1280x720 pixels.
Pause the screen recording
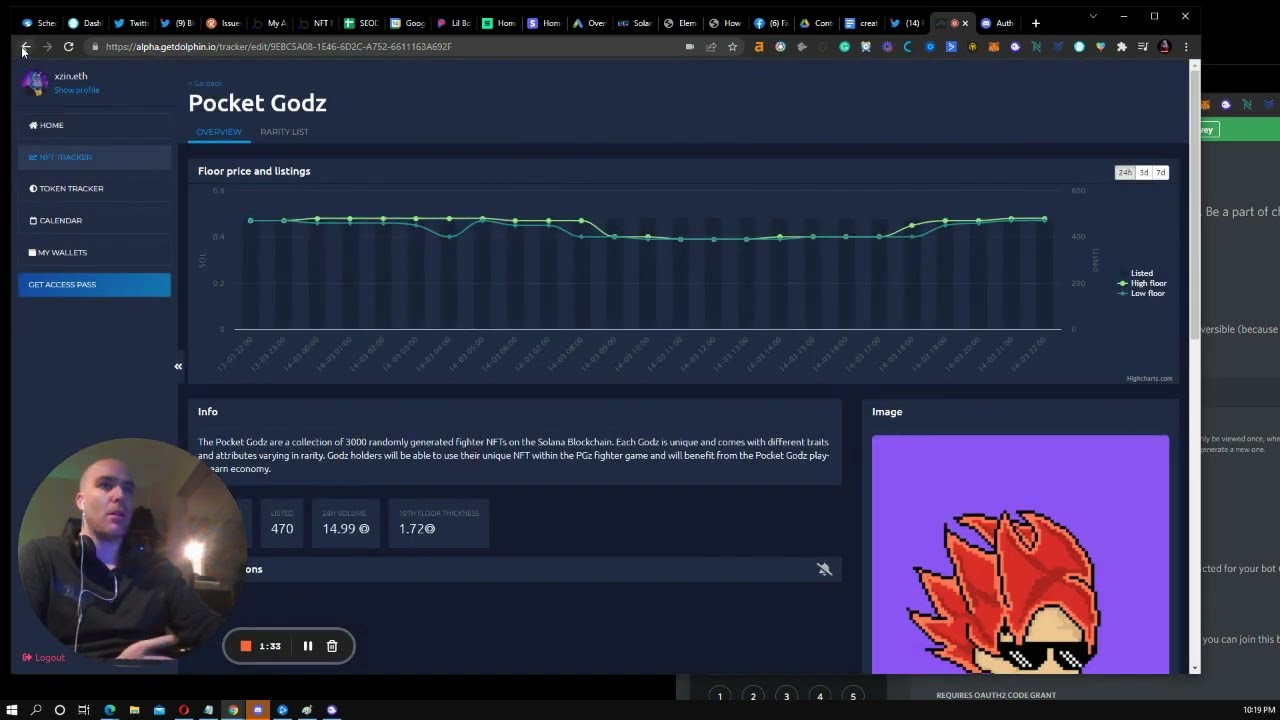click(x=308, y=646)
